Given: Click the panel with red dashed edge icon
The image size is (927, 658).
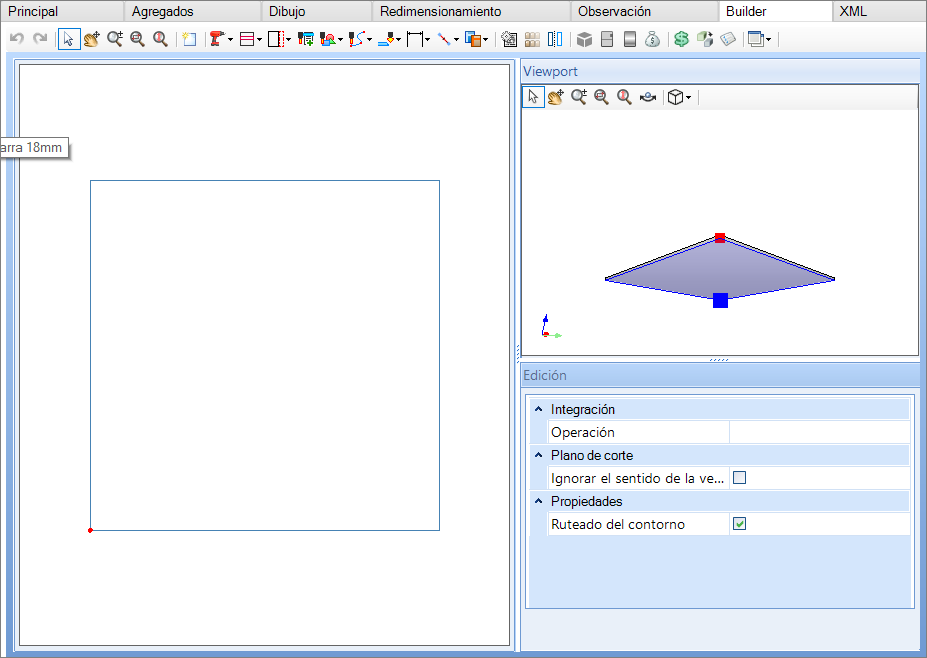Looking at the screenshot, I should click(x=275, y=39).
